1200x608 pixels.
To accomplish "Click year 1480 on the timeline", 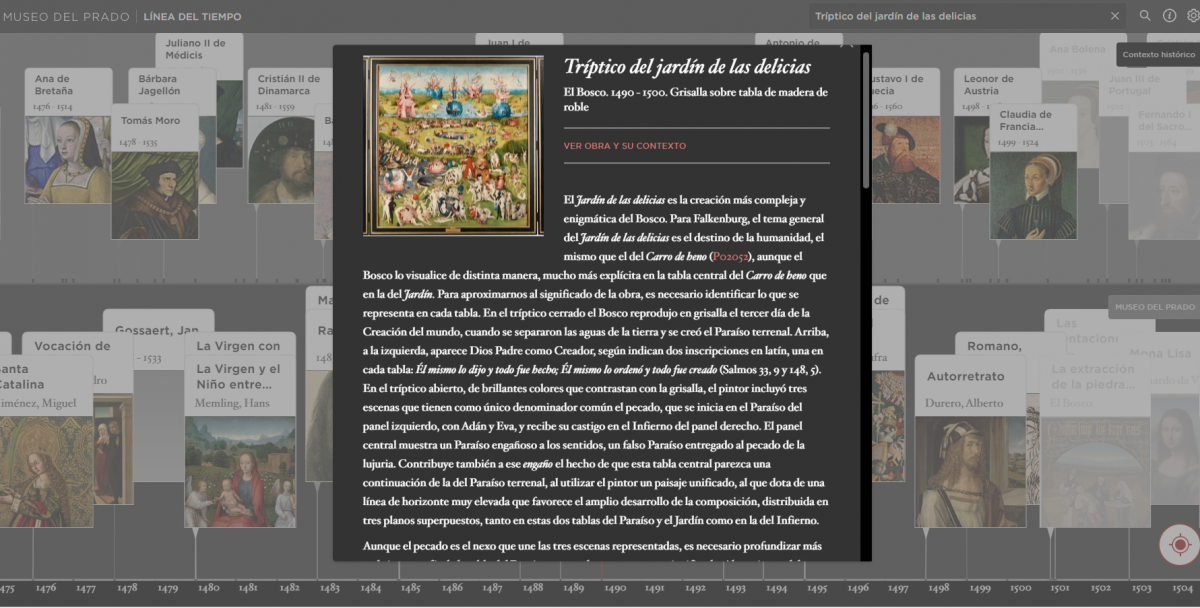I will (208, 589).
